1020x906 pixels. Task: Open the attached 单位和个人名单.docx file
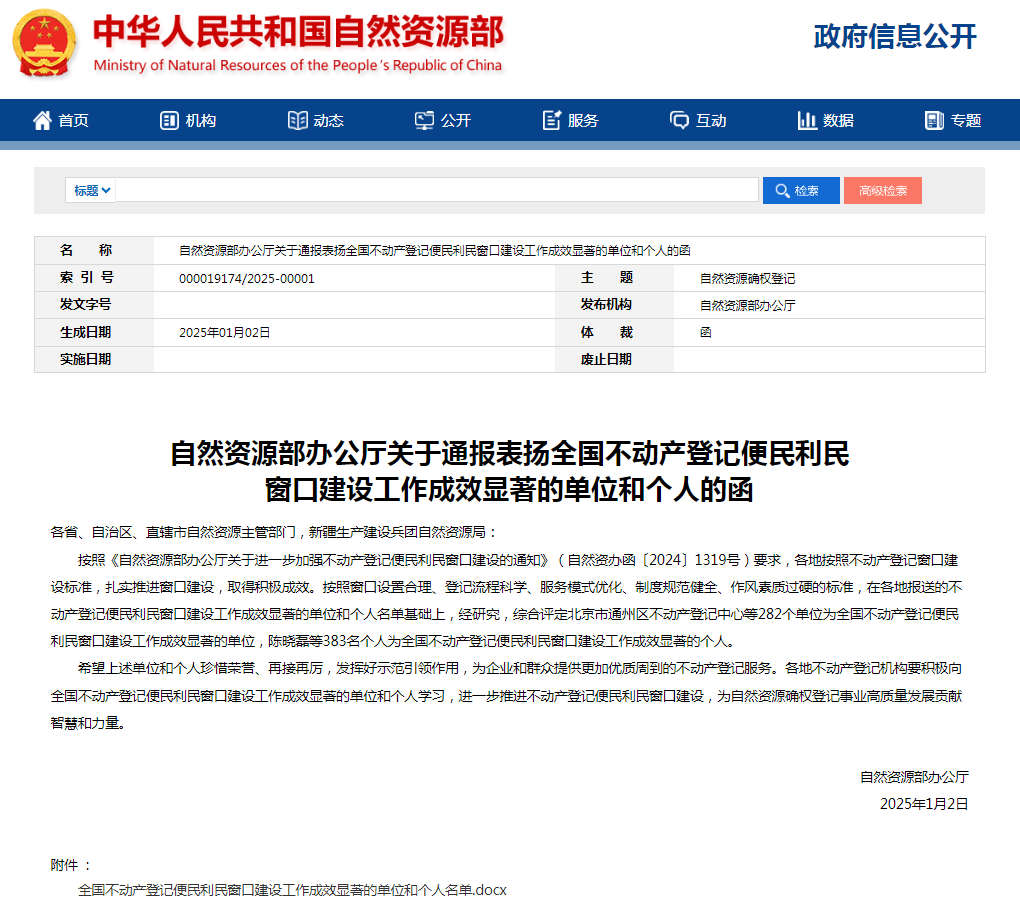pos(292,890)
